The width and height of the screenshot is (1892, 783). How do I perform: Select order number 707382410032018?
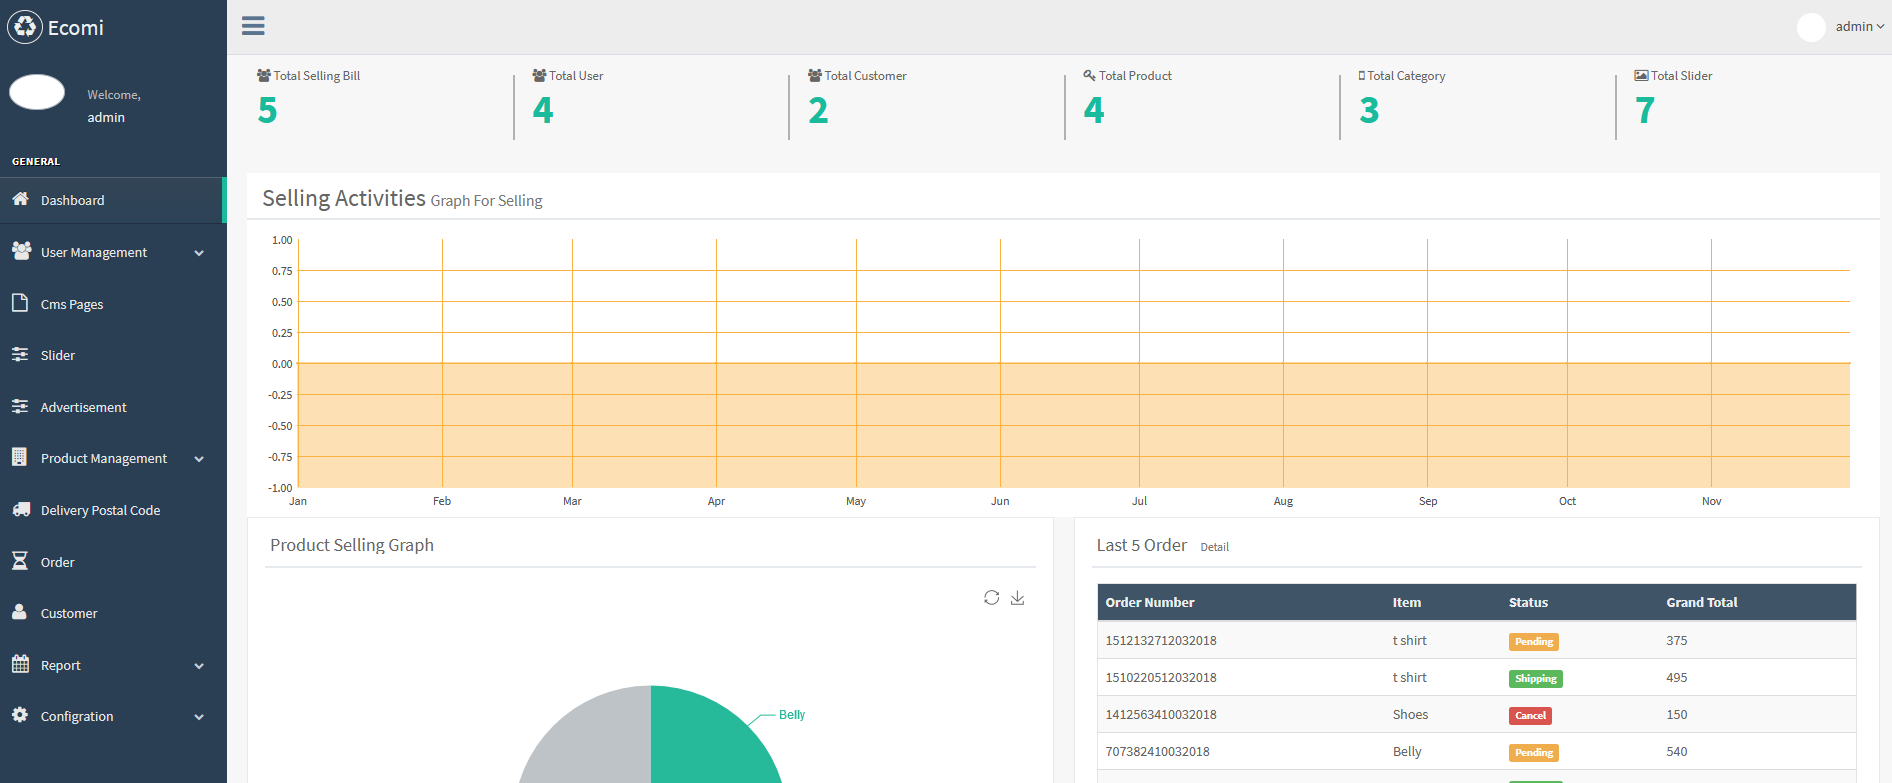click(x=1157, y=752)
